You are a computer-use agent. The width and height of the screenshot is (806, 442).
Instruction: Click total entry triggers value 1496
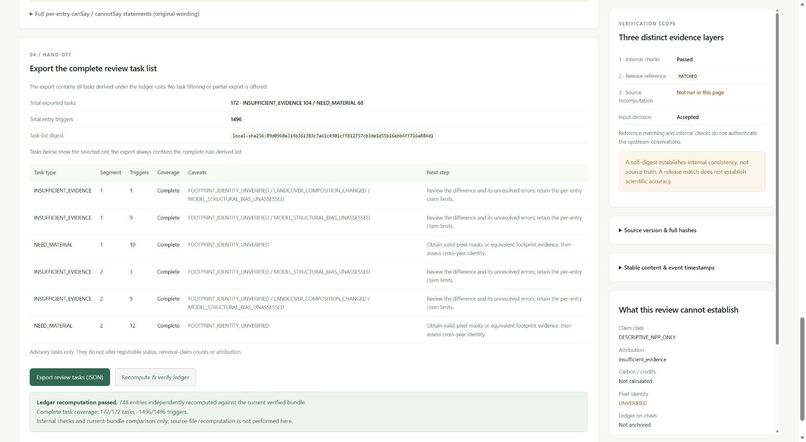(236, 119)
